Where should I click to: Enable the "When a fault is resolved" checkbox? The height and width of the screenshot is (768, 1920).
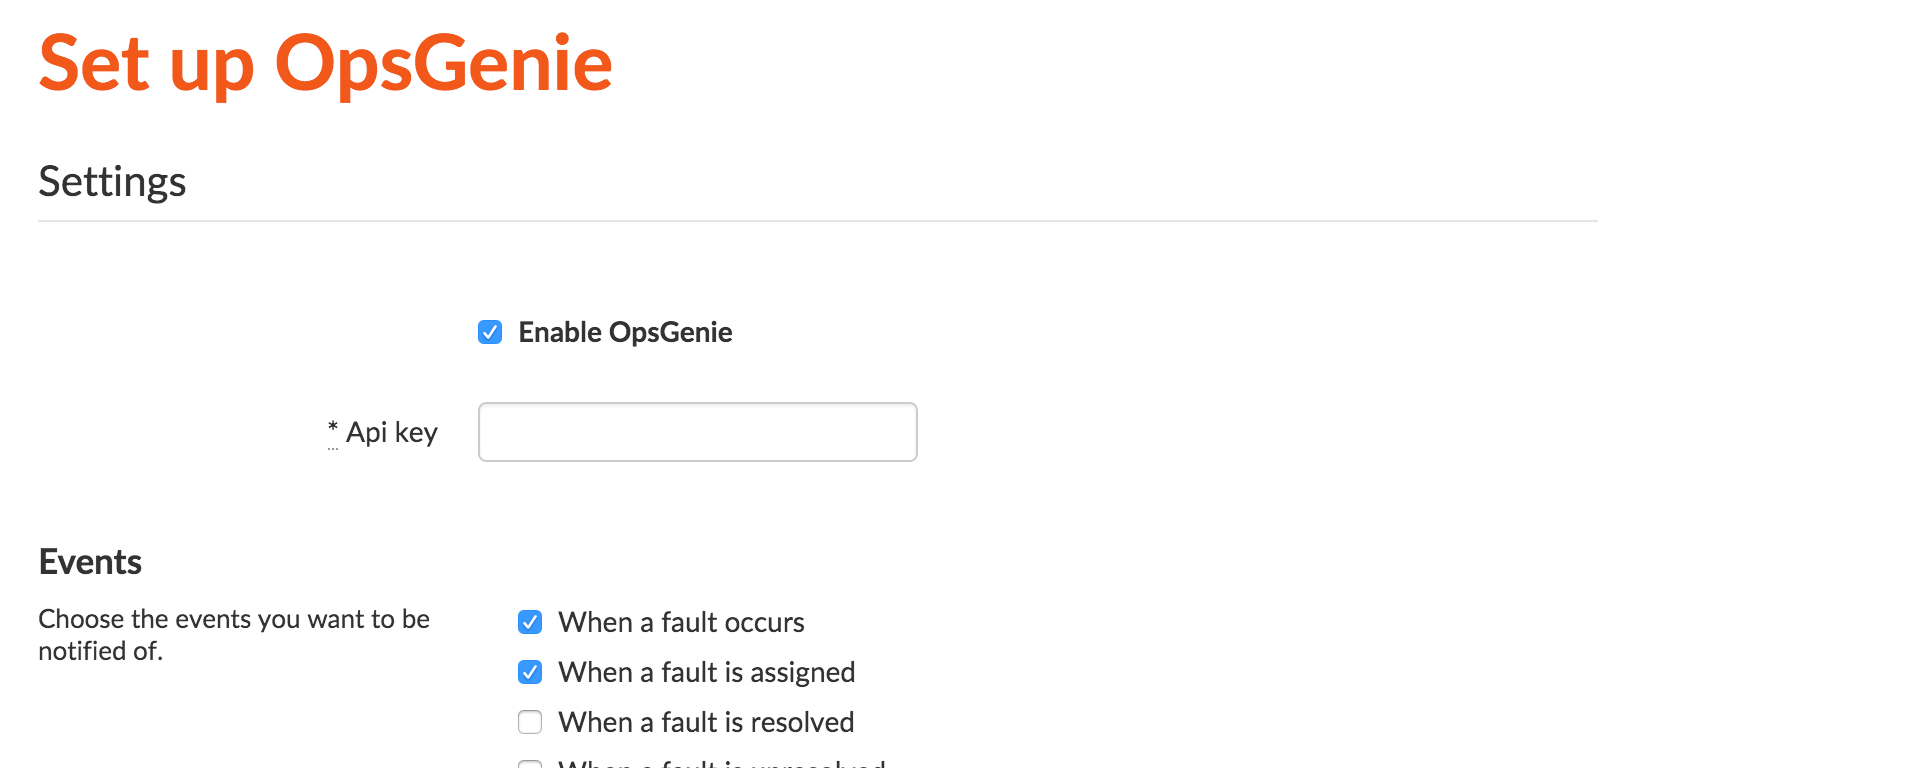coord(530,722)
